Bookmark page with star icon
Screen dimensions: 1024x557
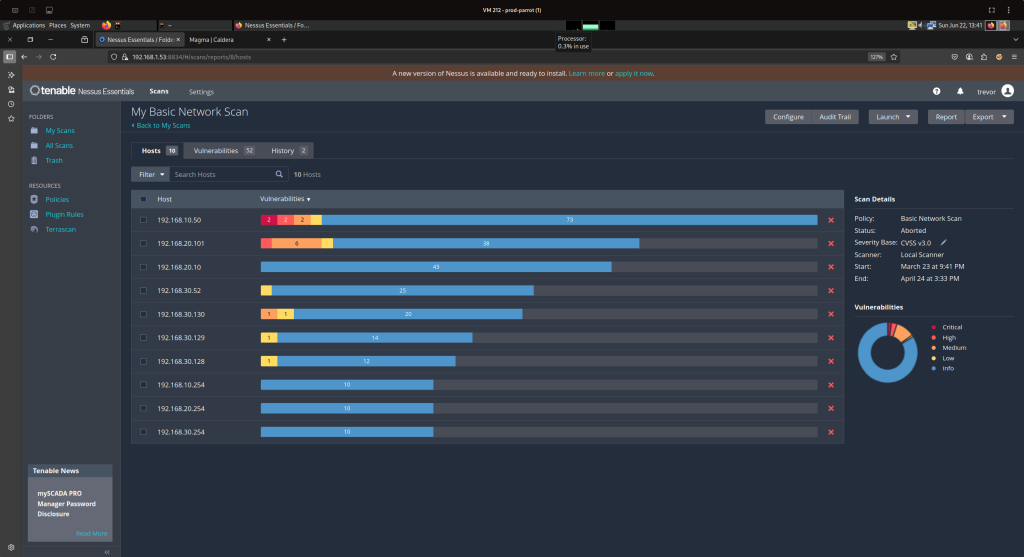(894, 57)
